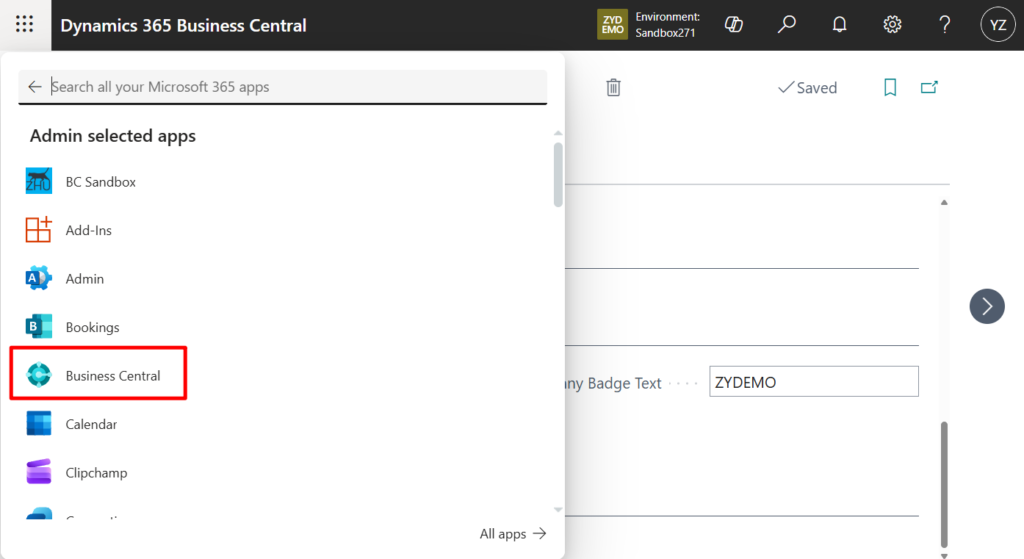Open the settings gear

[892, 25]
